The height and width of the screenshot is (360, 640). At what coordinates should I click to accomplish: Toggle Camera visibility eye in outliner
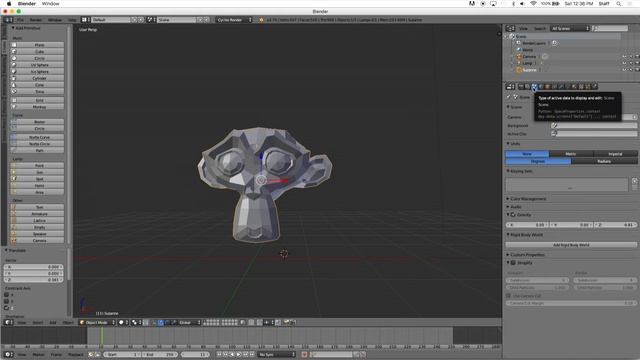624,57
